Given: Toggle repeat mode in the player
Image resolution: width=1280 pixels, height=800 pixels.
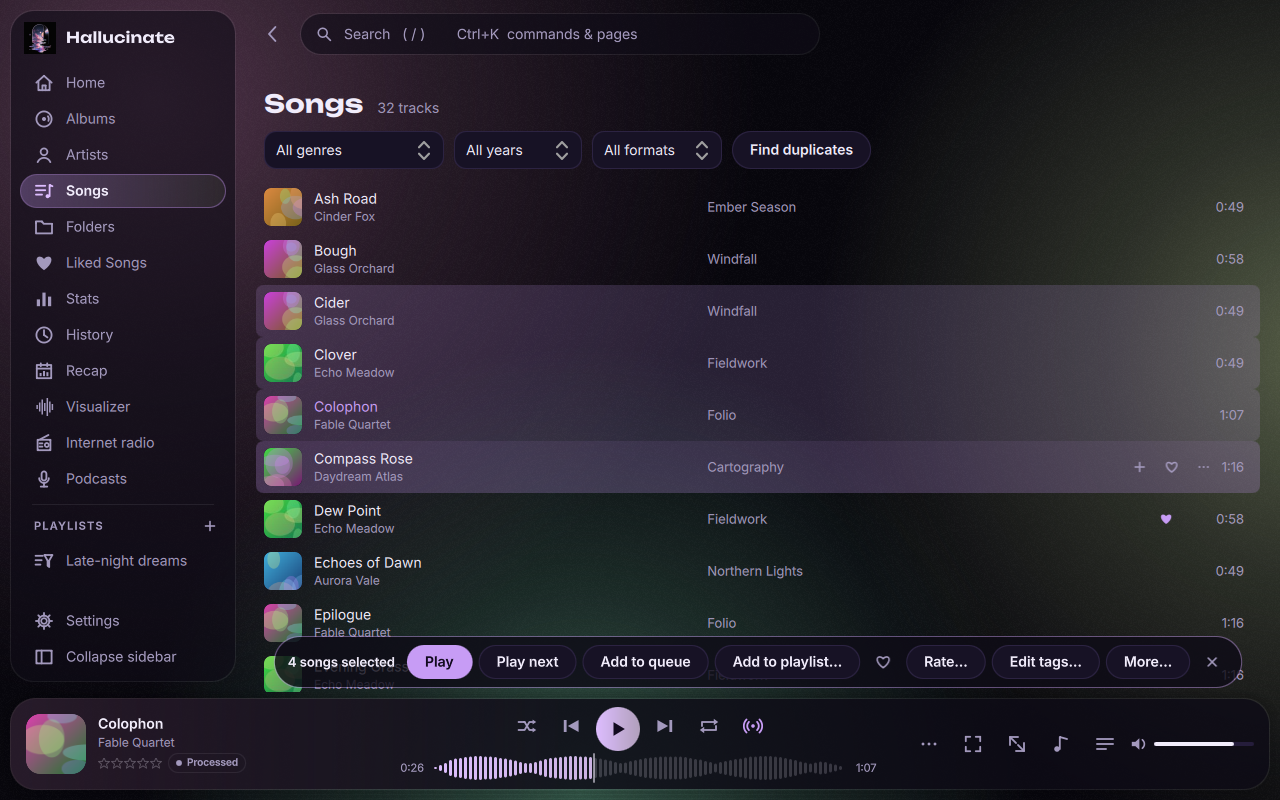Looking at the screenshot, I should (x=709, y=726).
